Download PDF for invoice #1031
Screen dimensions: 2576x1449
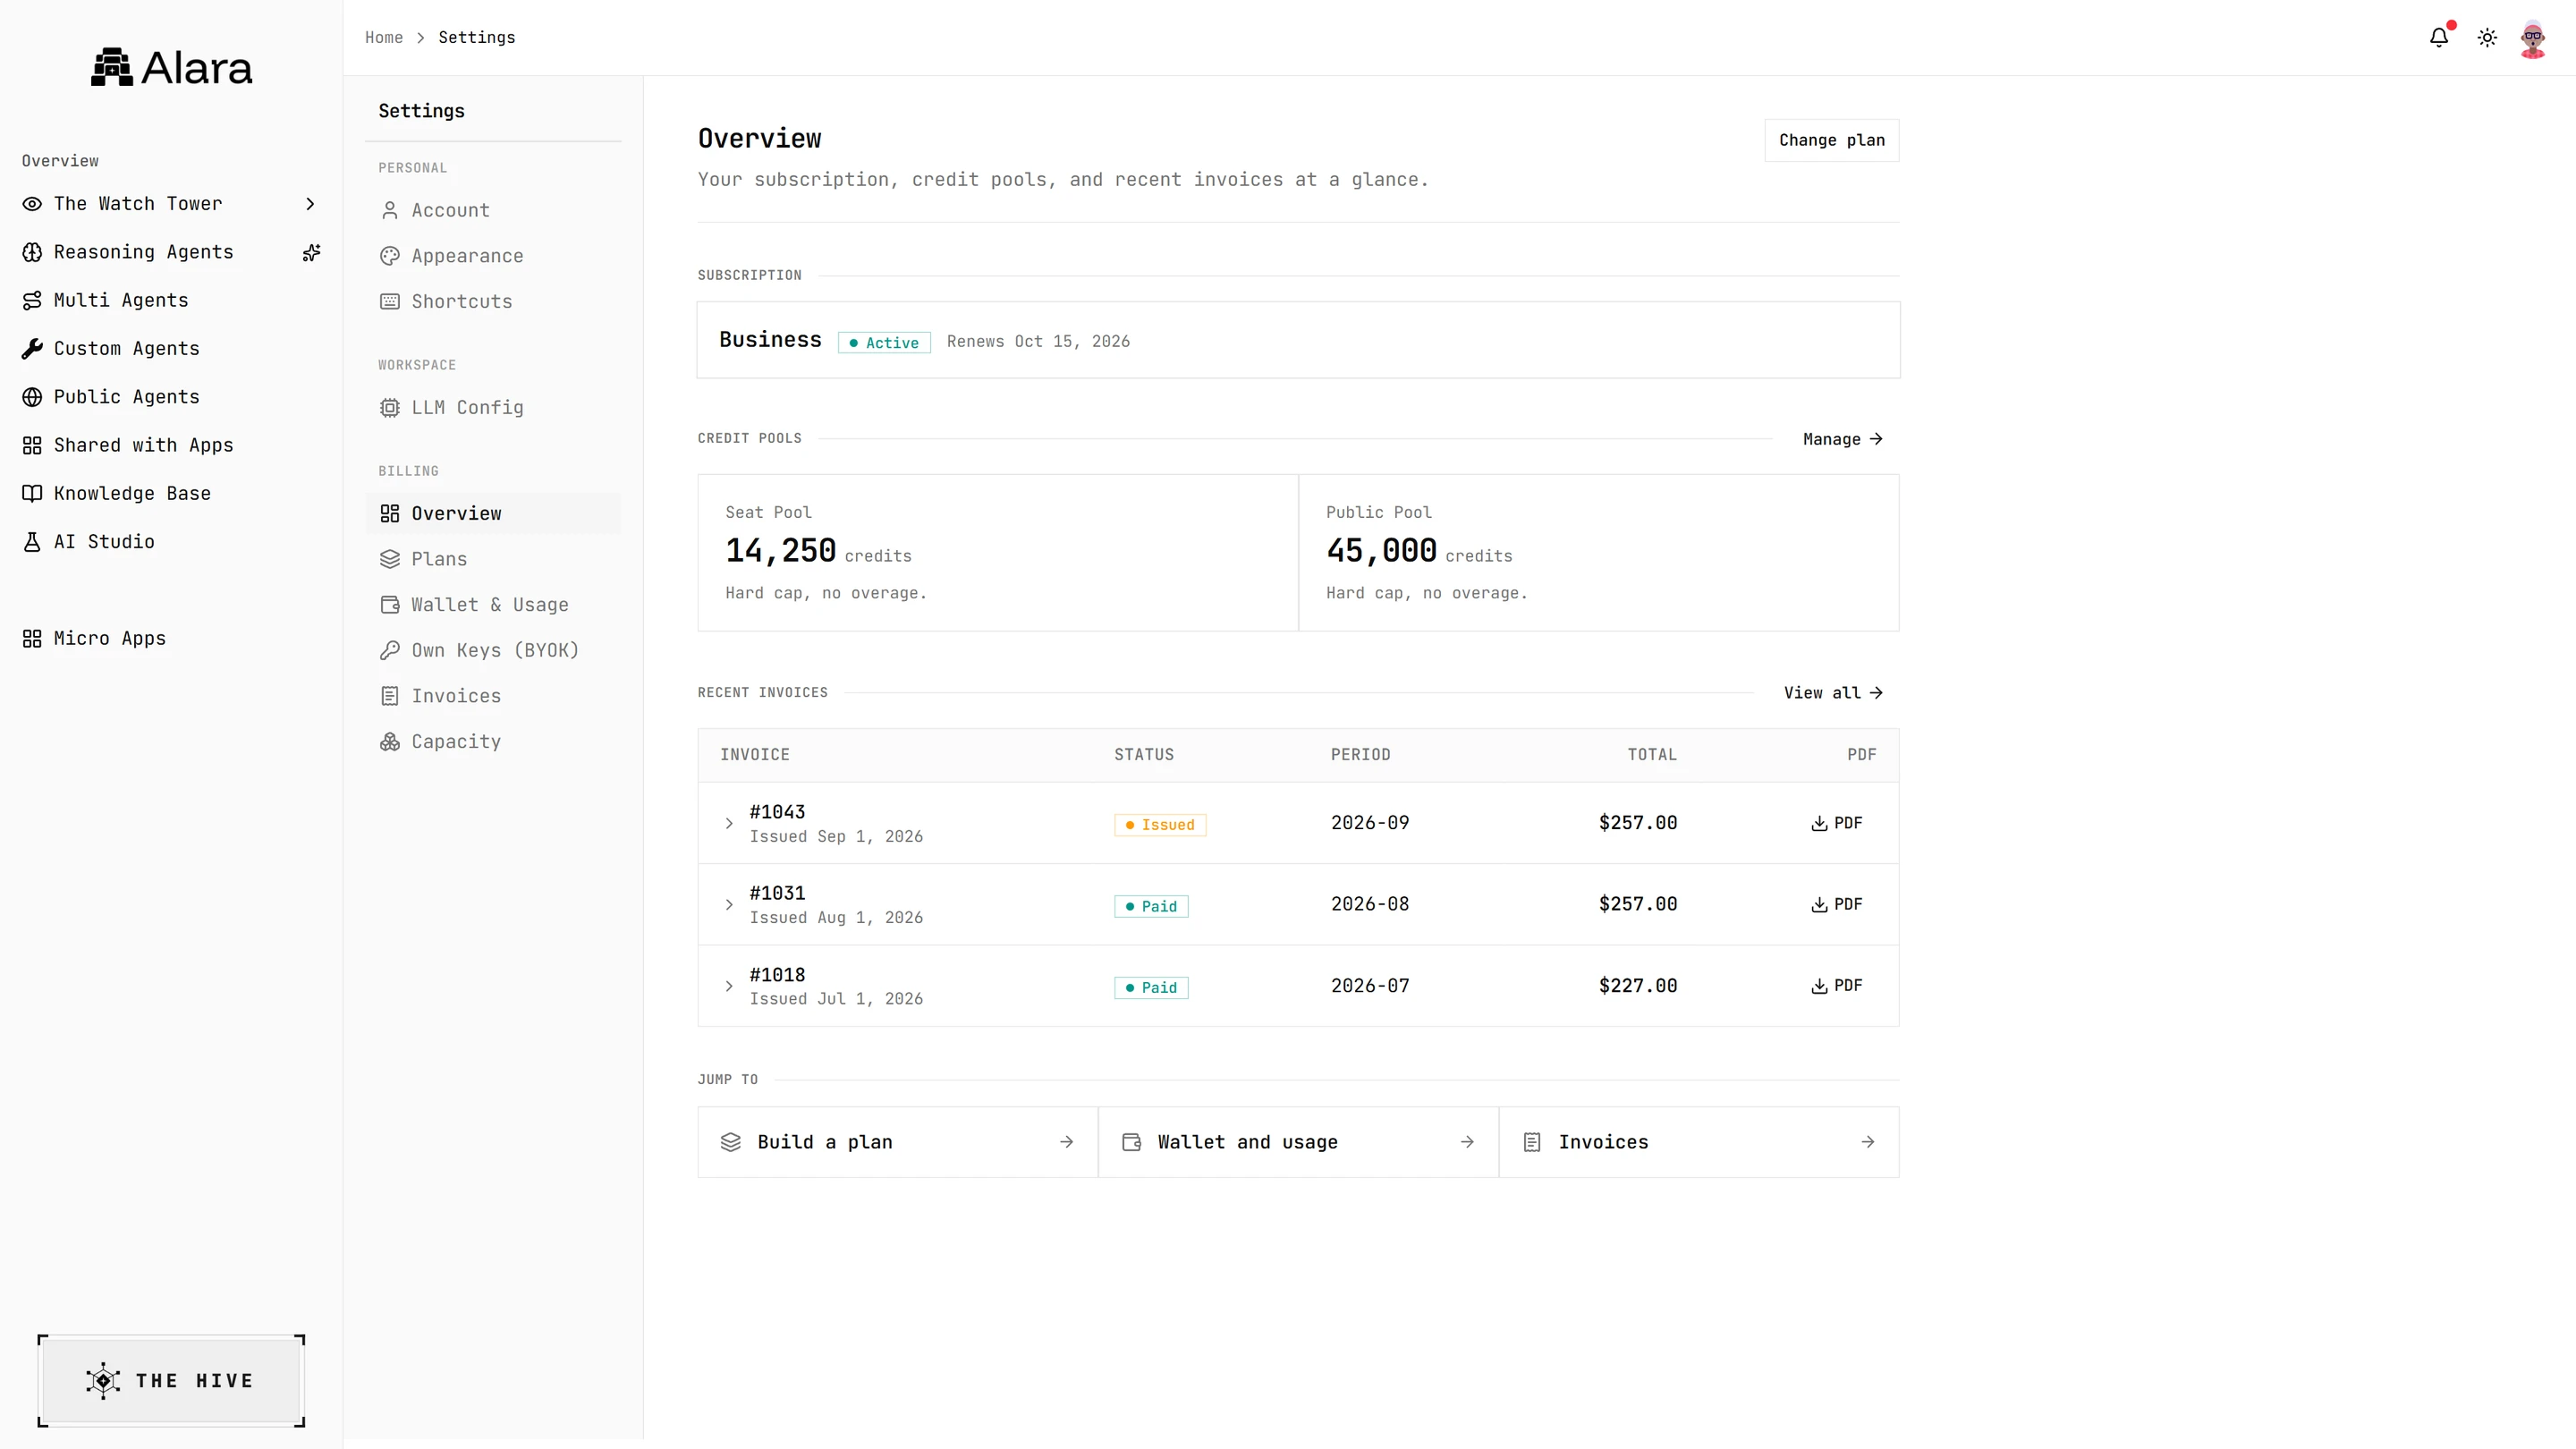point(1836,904)
